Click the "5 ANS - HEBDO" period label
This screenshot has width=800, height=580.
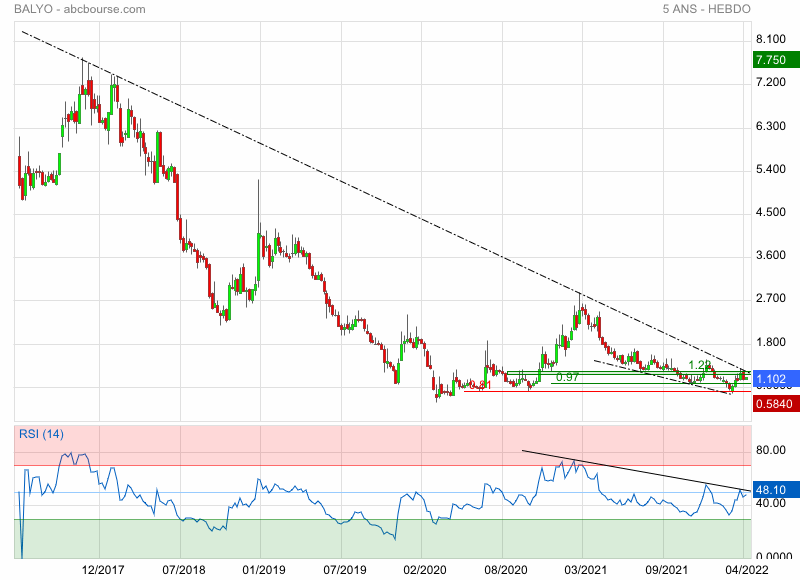[x=707, y=9]
